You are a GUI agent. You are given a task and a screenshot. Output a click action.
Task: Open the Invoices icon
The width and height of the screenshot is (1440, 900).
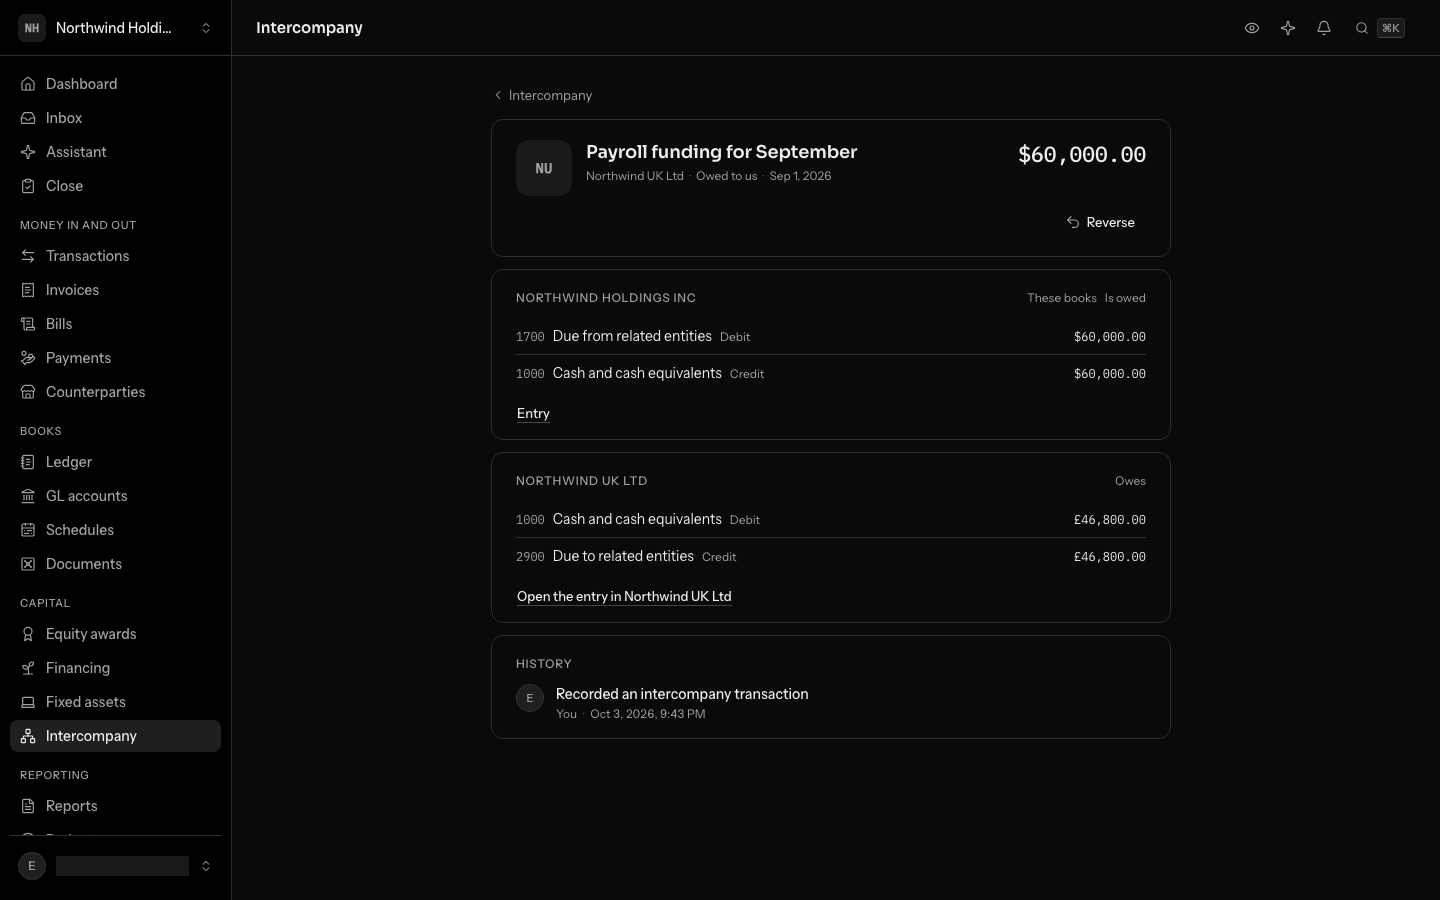pos(28,290)
